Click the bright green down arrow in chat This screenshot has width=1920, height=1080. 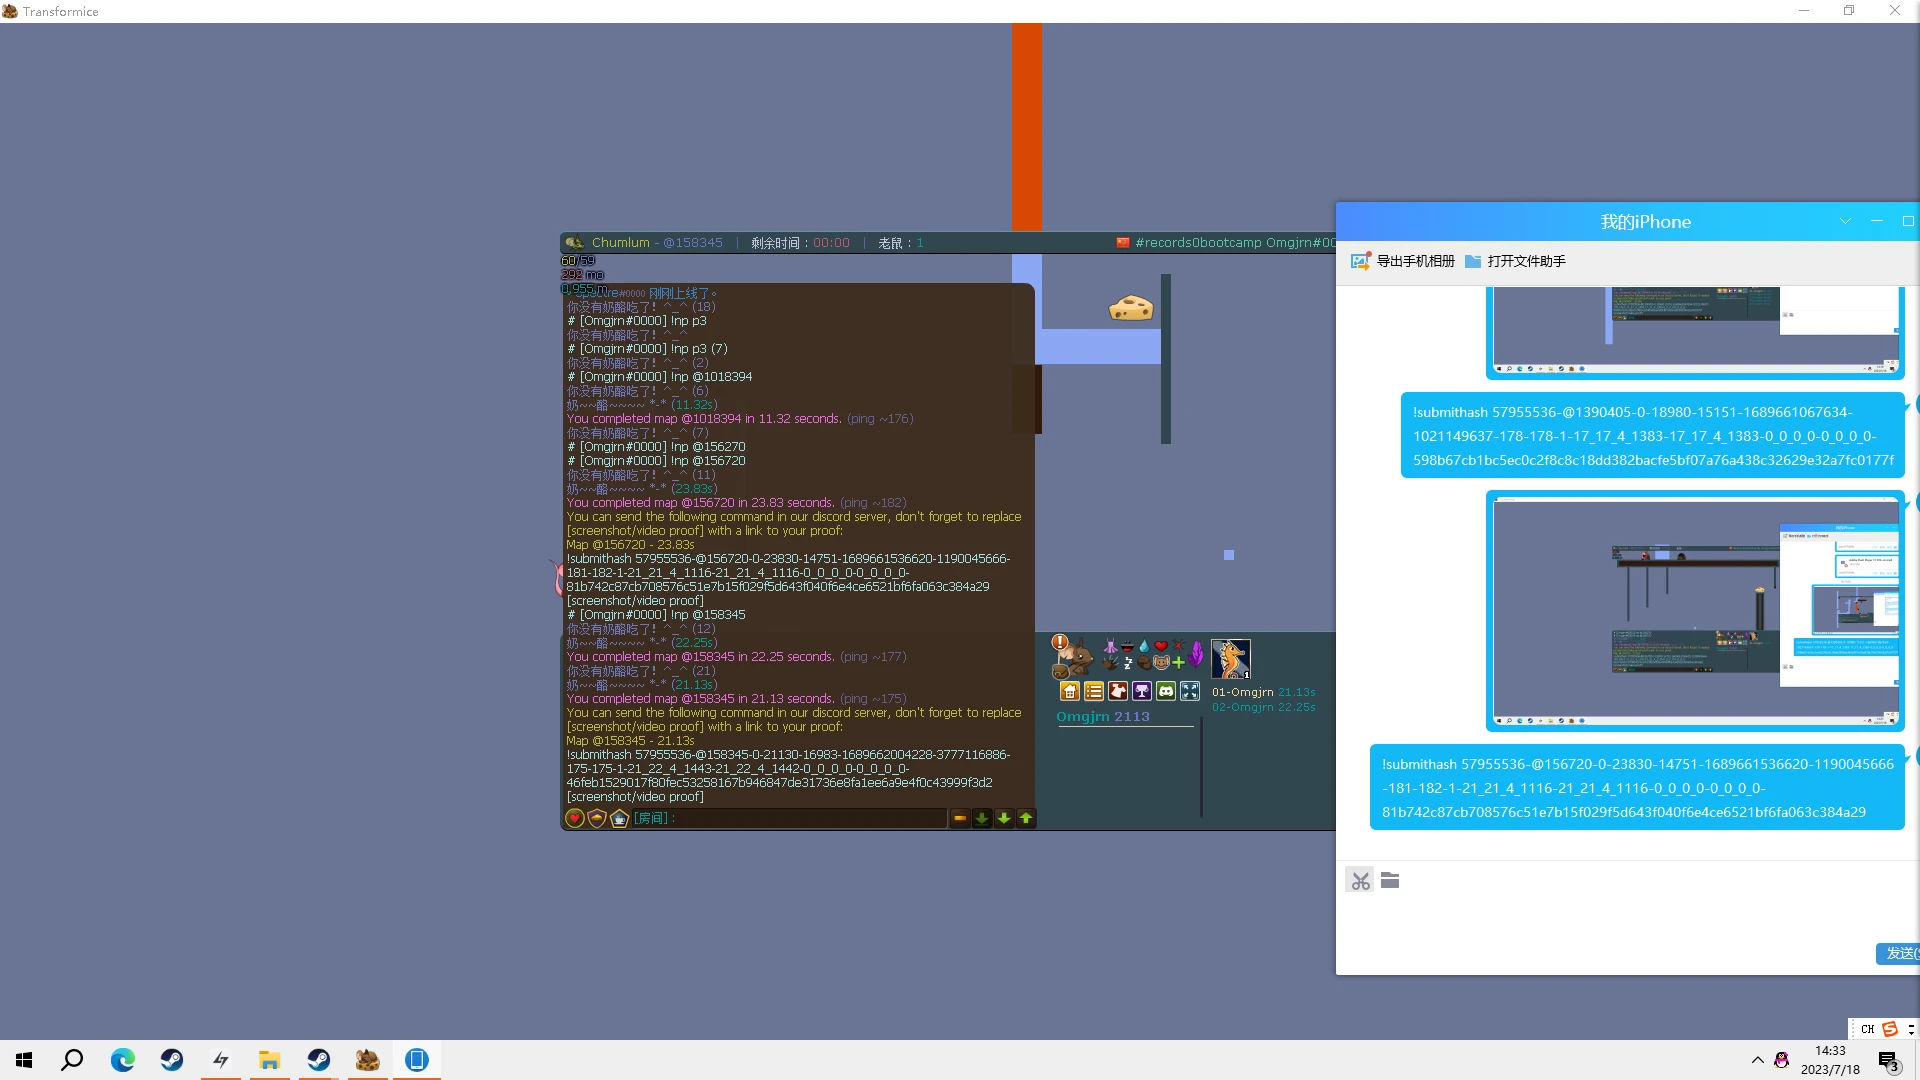(x=1004, y=818)
